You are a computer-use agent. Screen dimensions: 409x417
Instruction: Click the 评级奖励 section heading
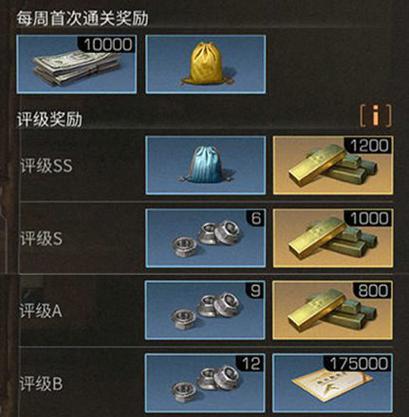tap(50, 119)
